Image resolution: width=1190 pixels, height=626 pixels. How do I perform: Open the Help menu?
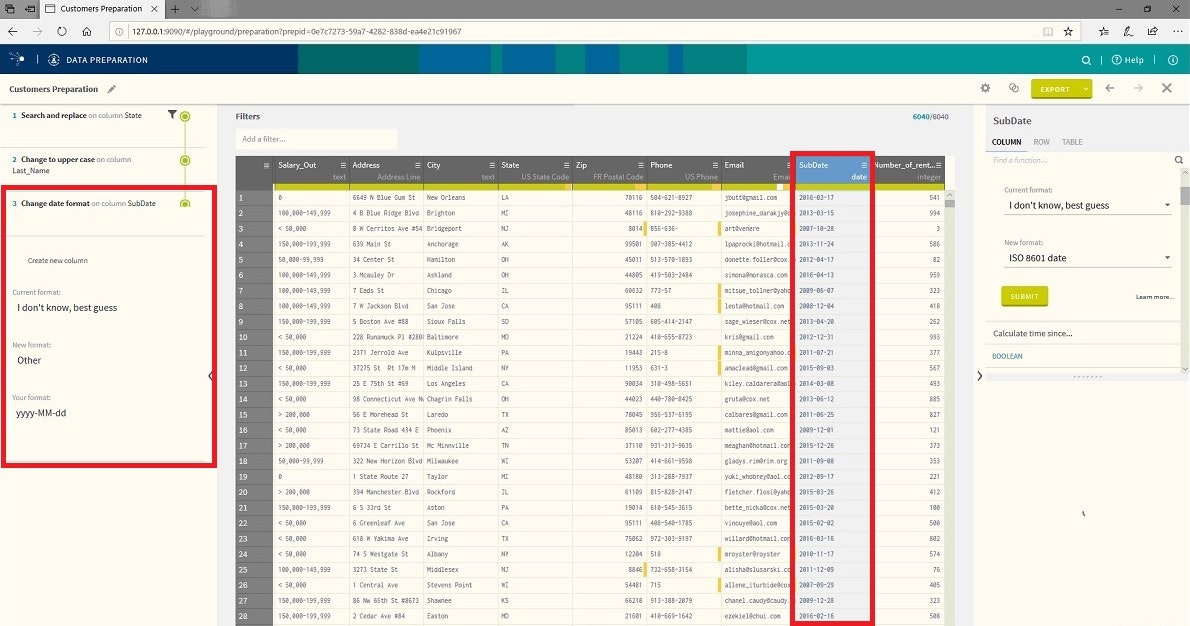(1128, 60)
